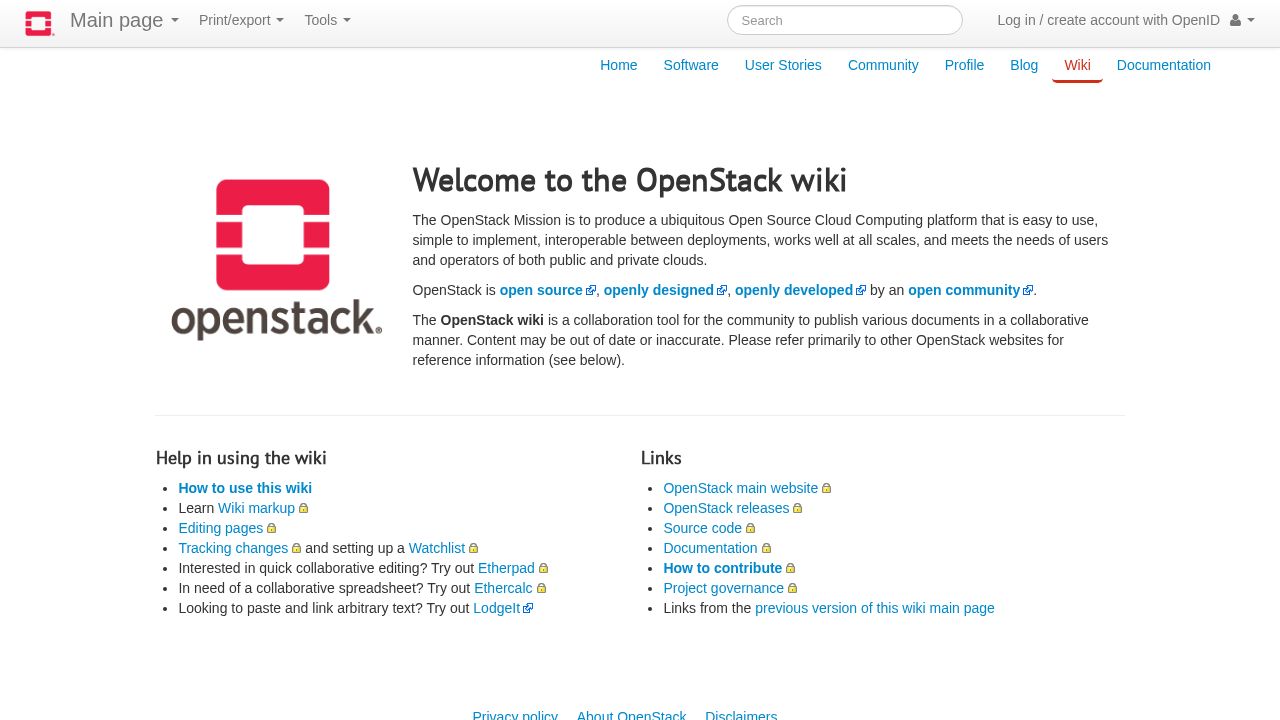
Task: Follow the 'openly developed' link
Action: (800, 290)
